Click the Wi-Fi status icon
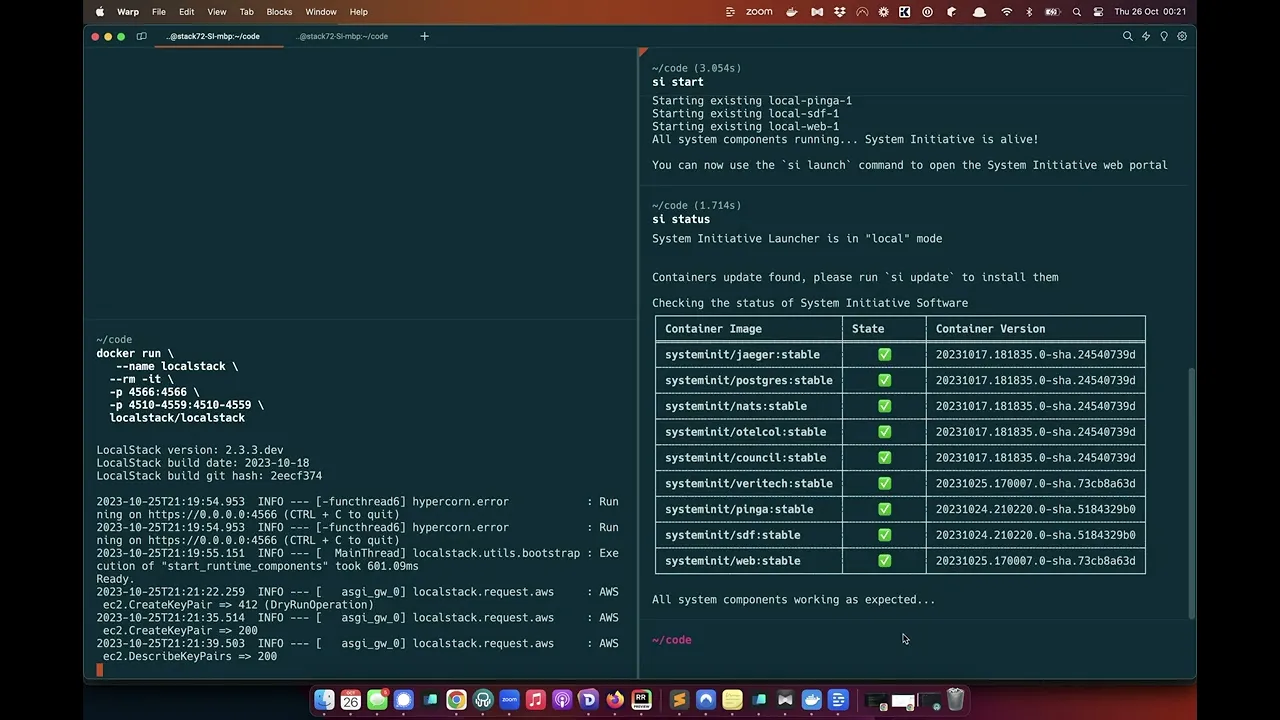The width and height of the screenshot is (1280, 720). coord(1006,12)
